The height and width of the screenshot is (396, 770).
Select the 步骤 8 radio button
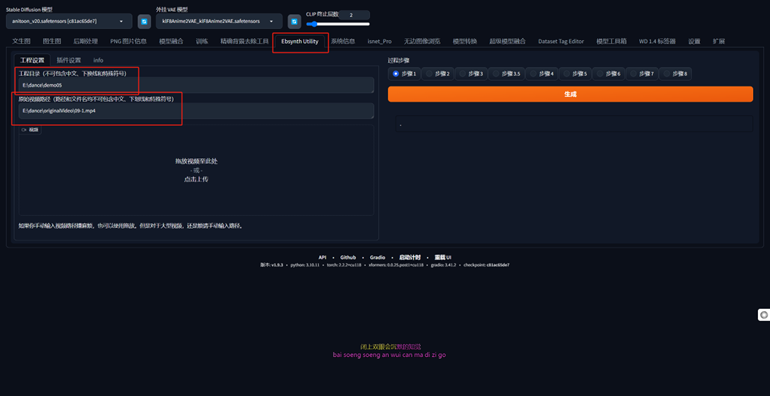coord(675,74)
